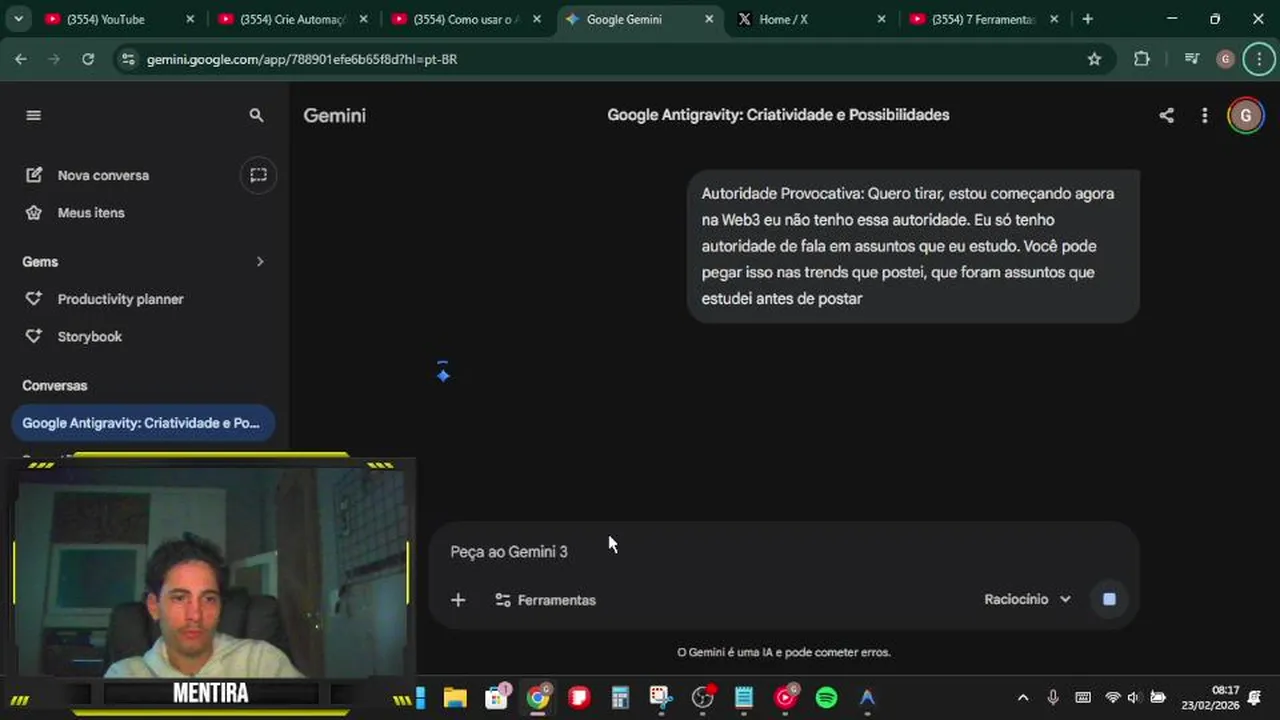Click the Chrome taskbar icon
Viewport: 1280px width, 720px height.
(x=538, y=697)
